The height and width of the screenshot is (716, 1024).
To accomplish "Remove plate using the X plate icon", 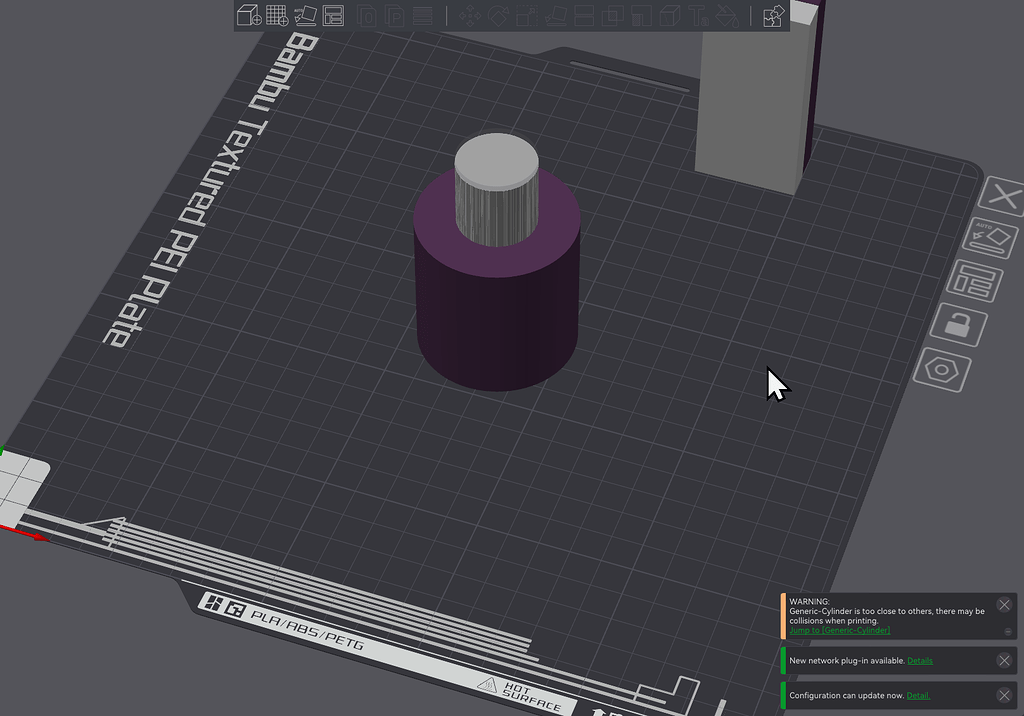I will [1004, 195].
